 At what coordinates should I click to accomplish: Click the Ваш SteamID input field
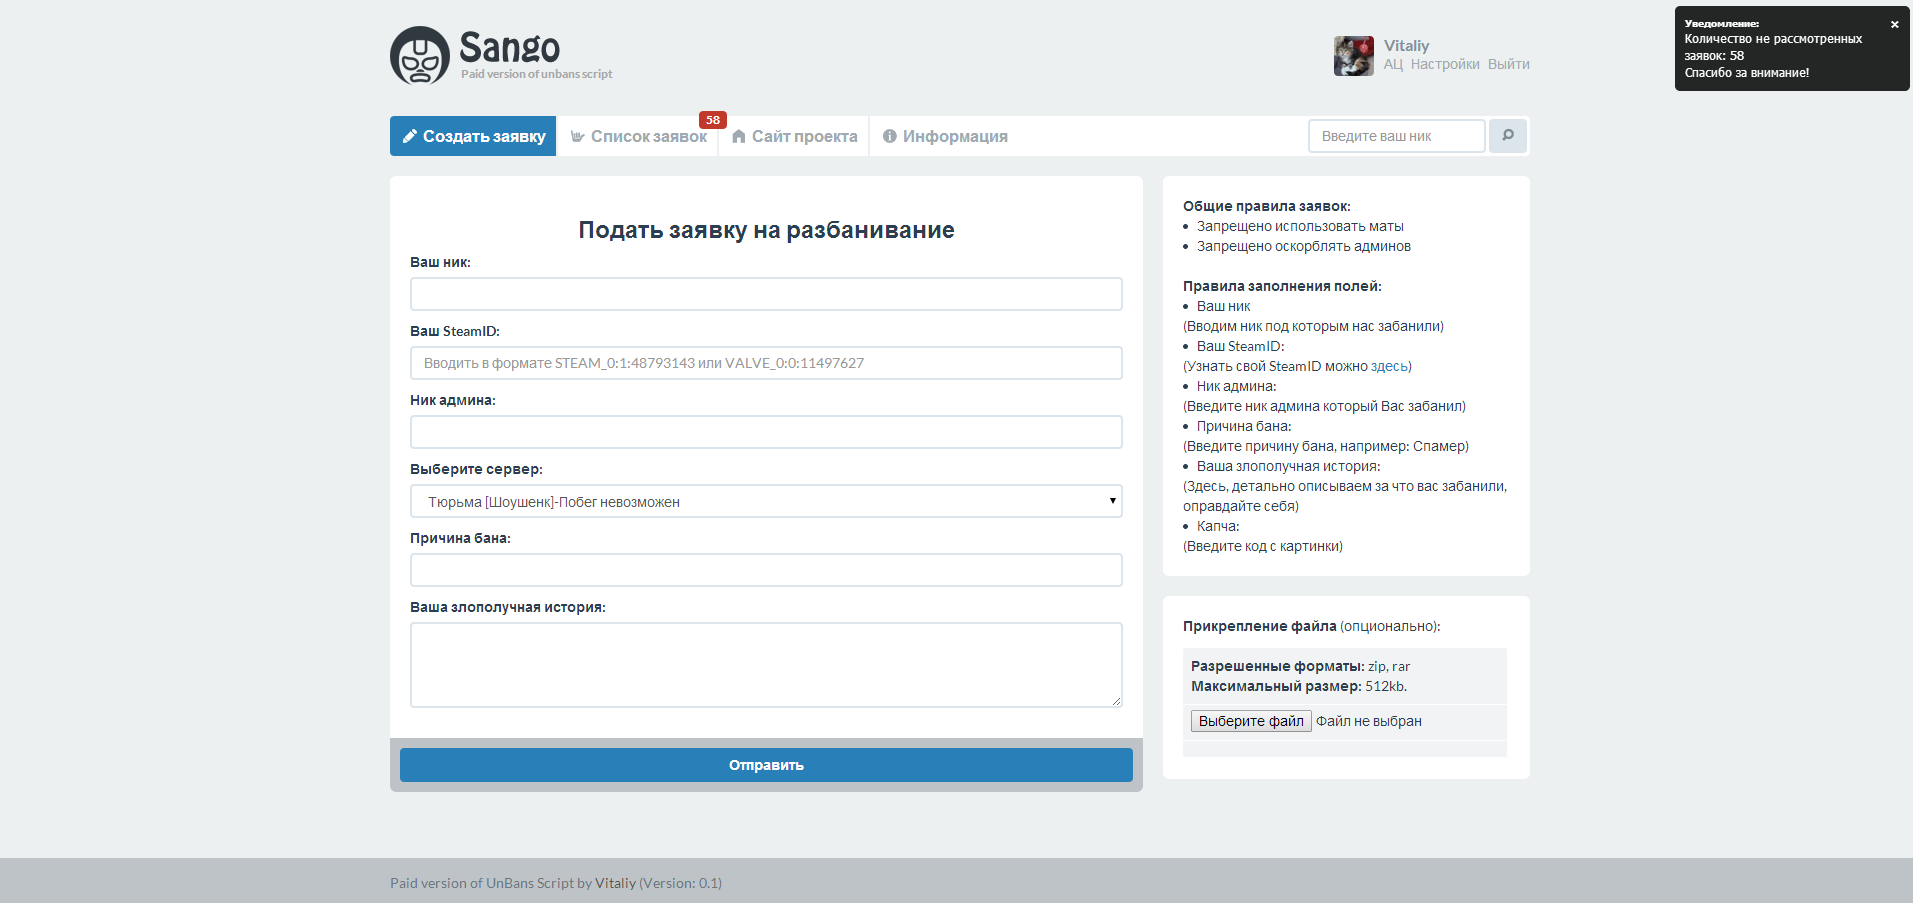tap(766, 363)
